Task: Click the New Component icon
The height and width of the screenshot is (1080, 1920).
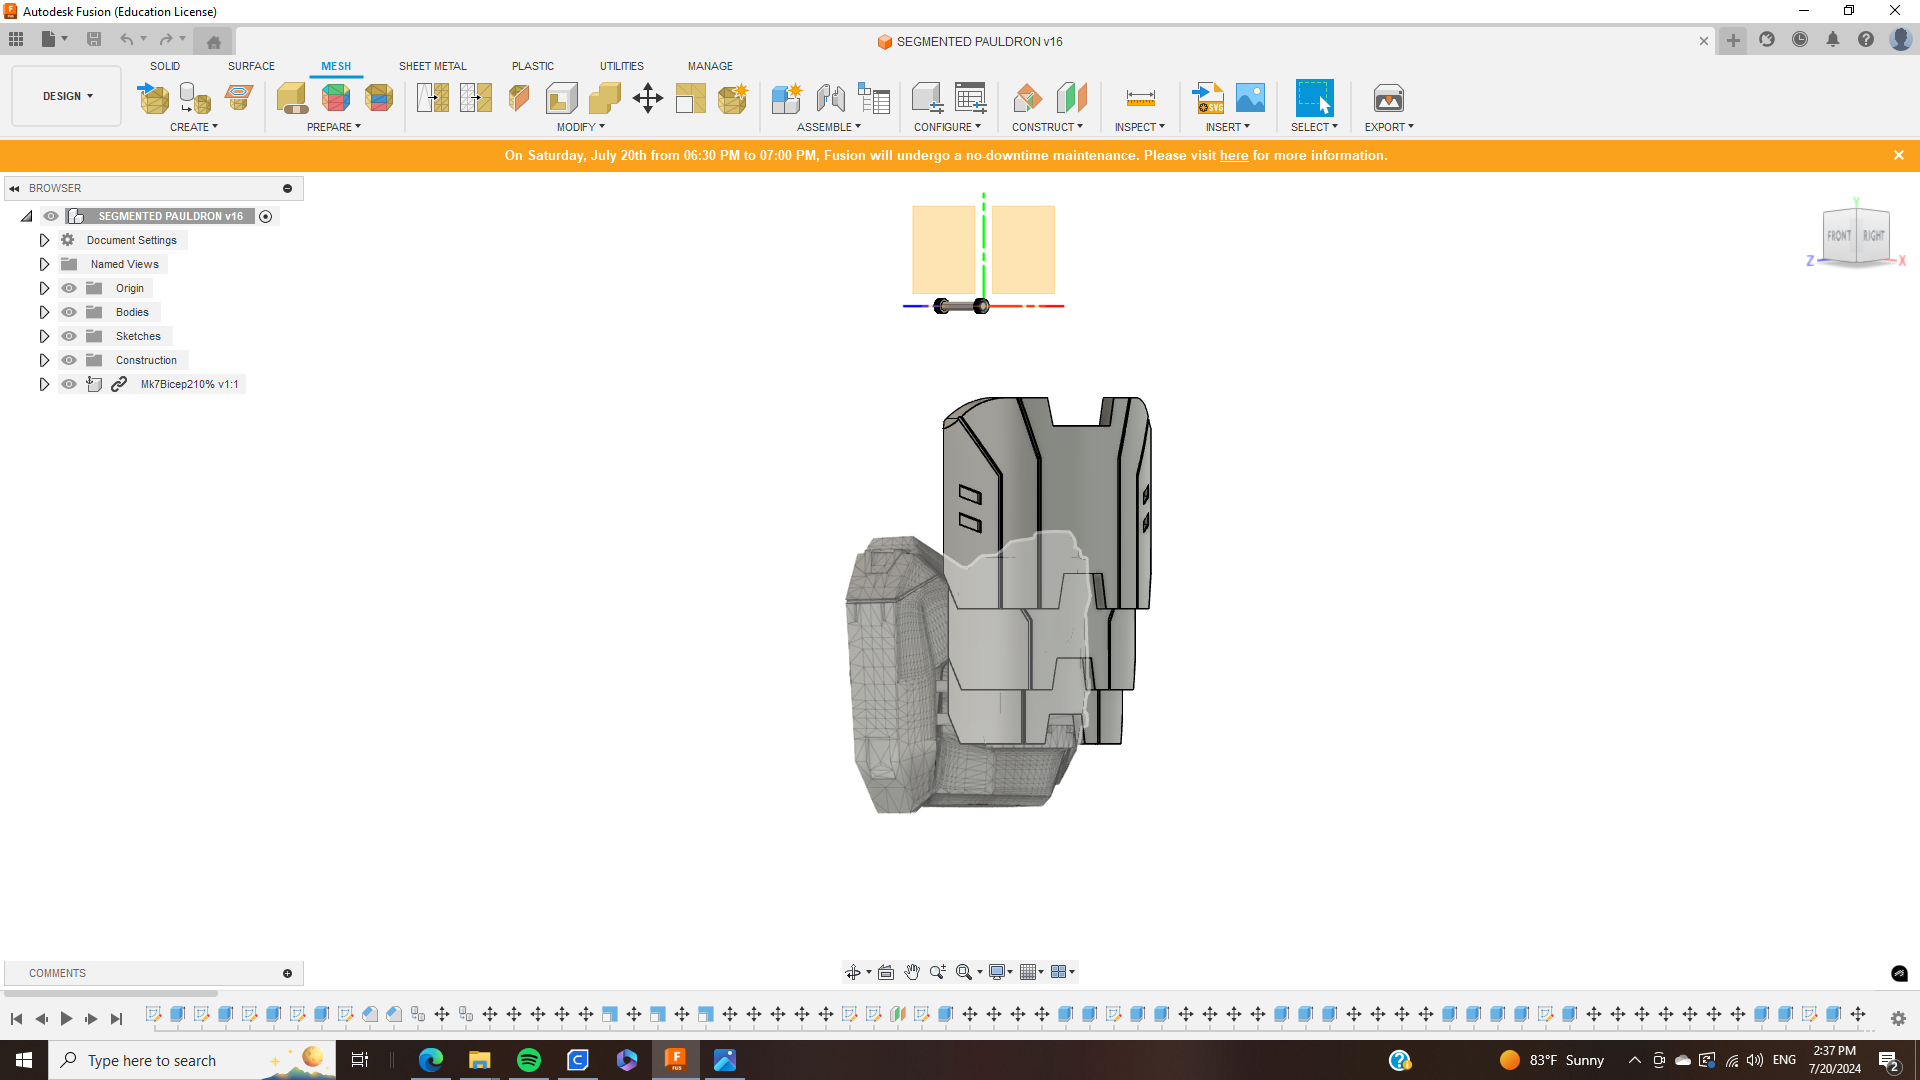Action: click(787, 98)
